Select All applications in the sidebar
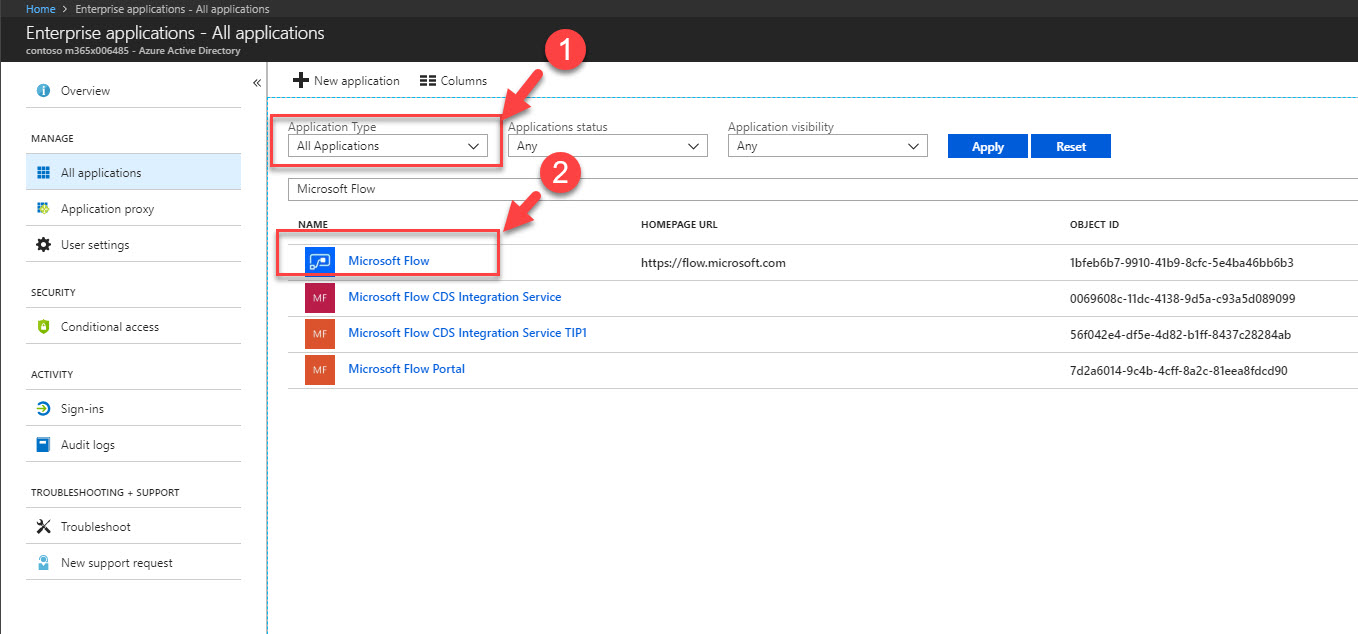Screen dimensions: 1358x634 [x=133, y=173]
